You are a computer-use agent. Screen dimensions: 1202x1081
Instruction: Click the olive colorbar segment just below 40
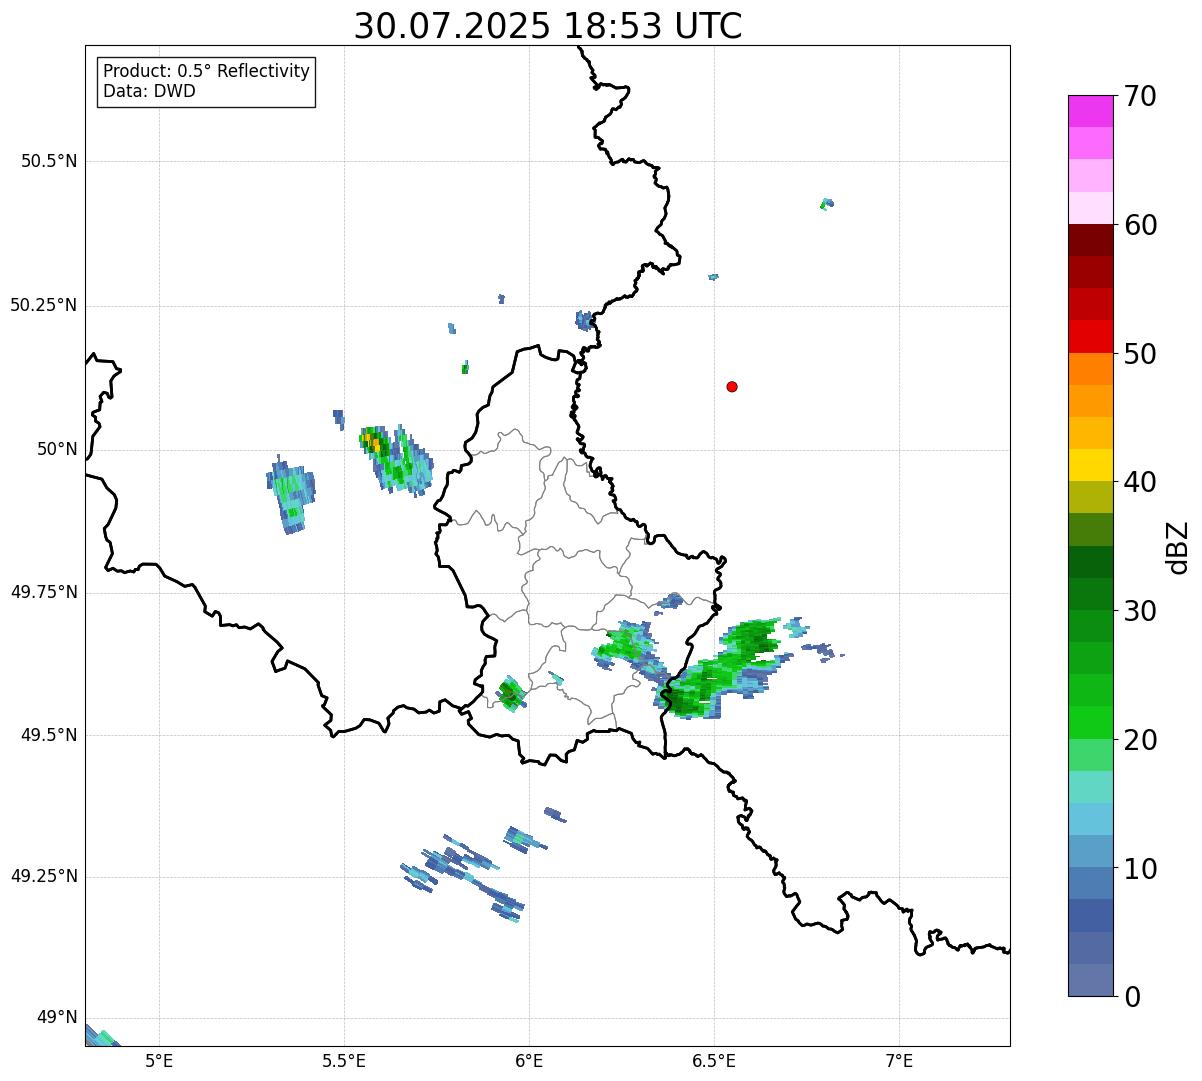pos(1090,497)
